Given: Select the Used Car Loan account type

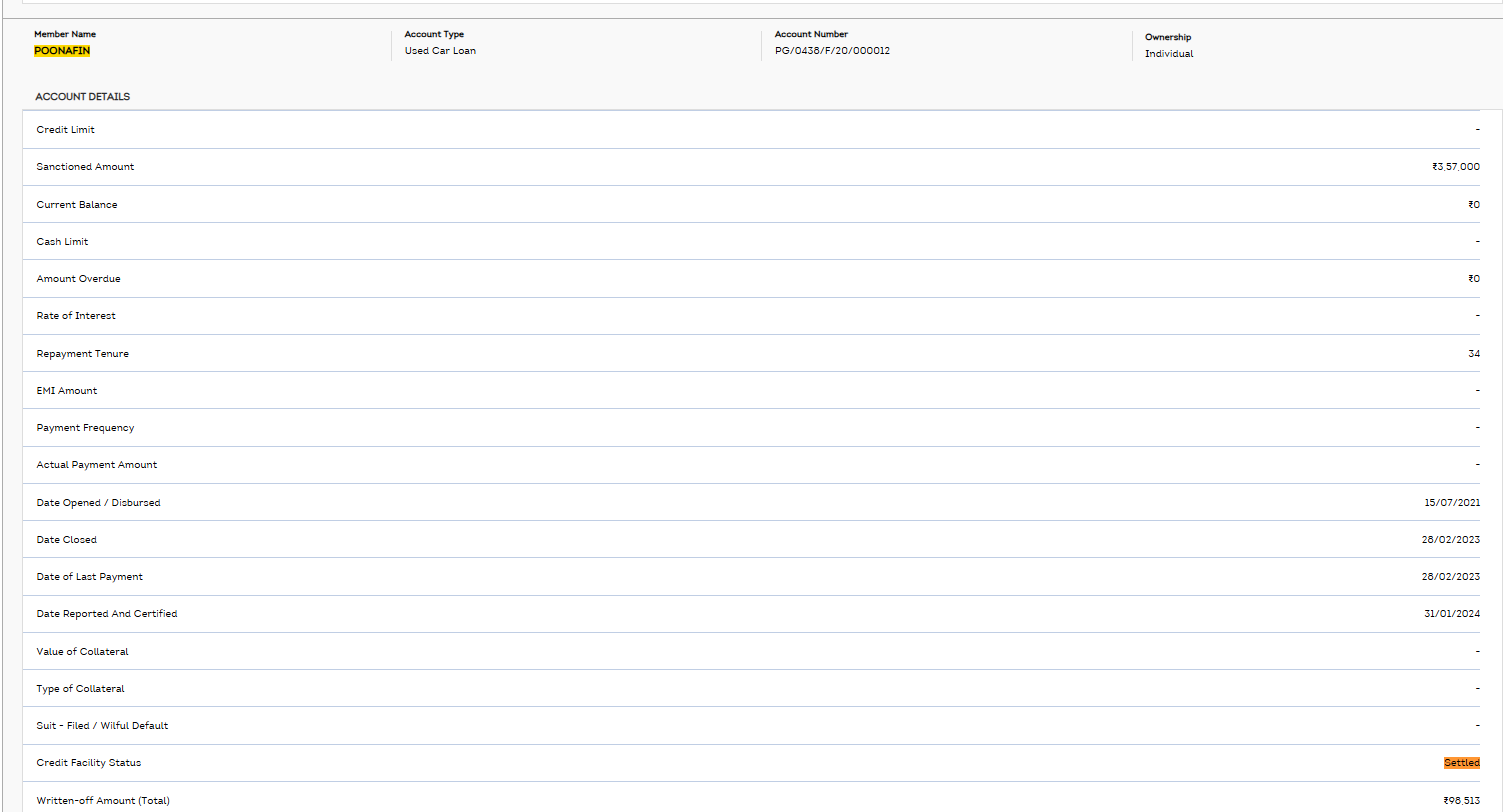Looking at the screenshot, I should 440,51.
